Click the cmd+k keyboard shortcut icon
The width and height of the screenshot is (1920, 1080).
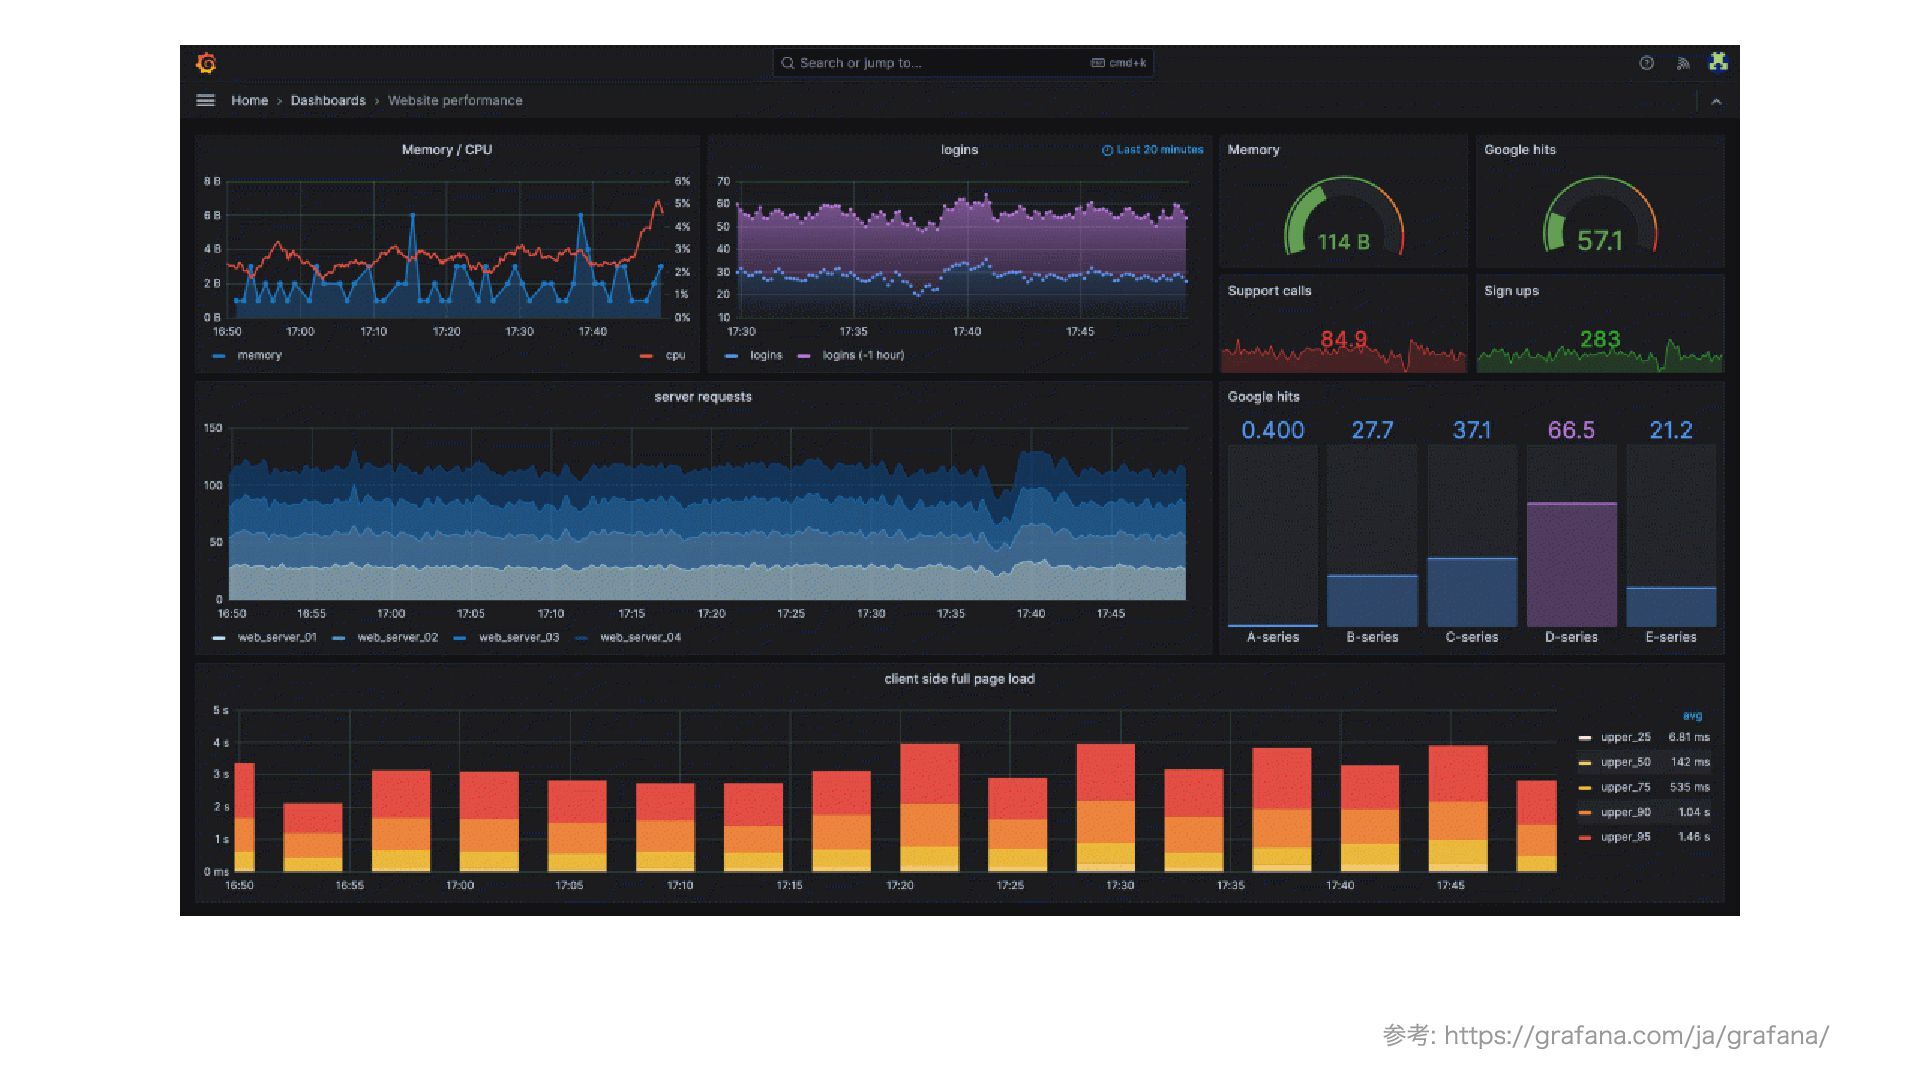1098,63
